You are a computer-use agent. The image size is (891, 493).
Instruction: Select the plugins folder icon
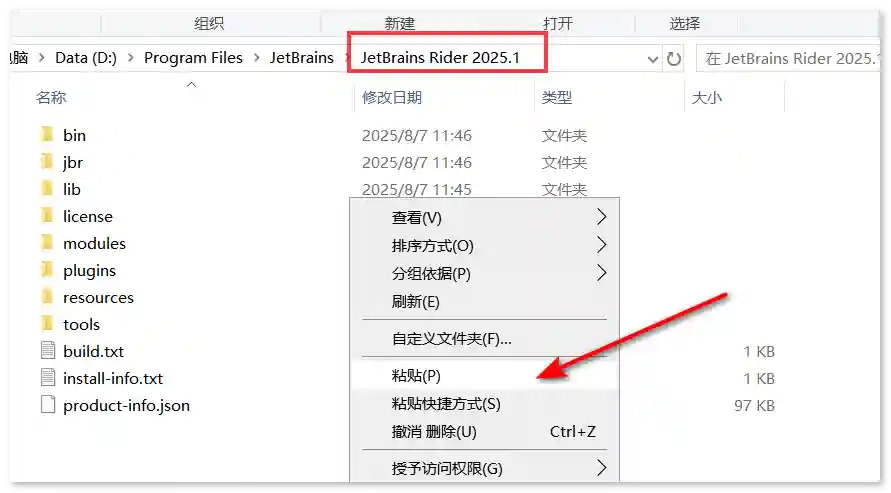coord(46,270)
